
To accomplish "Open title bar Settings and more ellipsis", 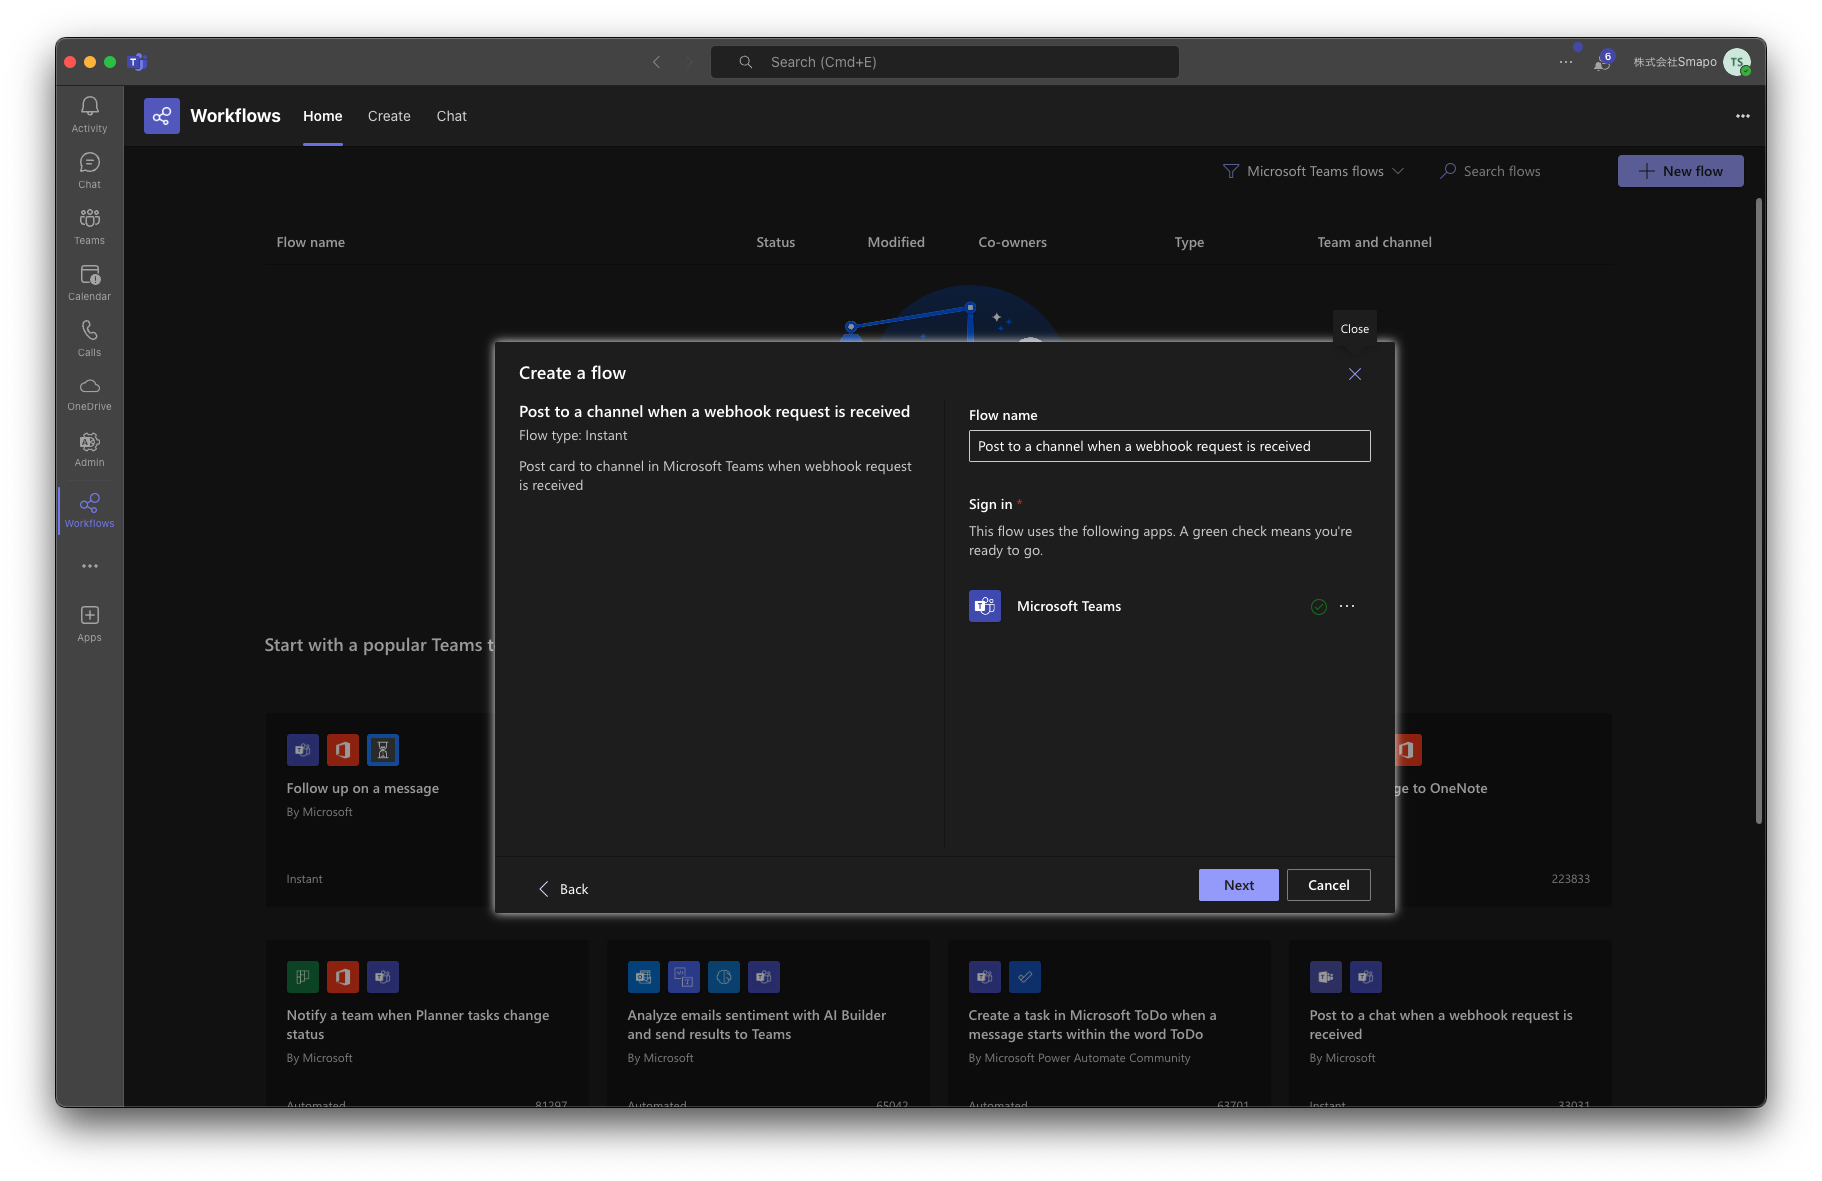I will (1566, 62).
